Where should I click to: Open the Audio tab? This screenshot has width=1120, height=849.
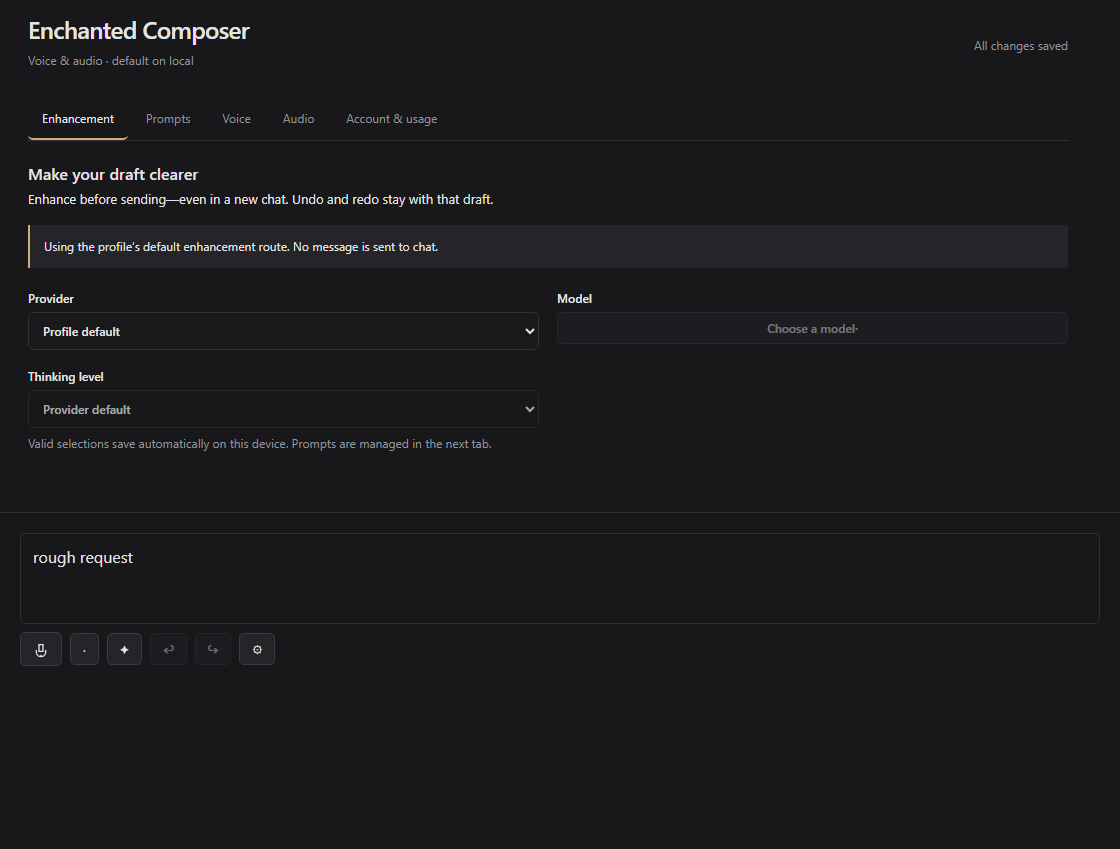[299, 119]
